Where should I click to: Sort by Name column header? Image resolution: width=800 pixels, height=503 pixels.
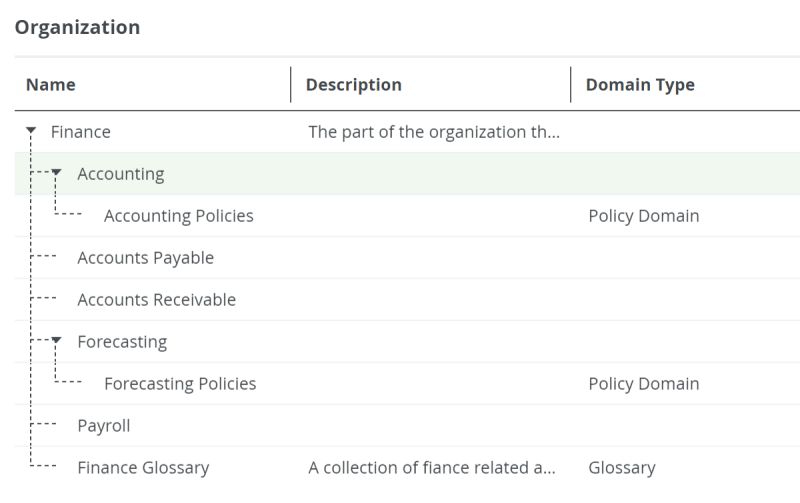[x=51, y=85]
